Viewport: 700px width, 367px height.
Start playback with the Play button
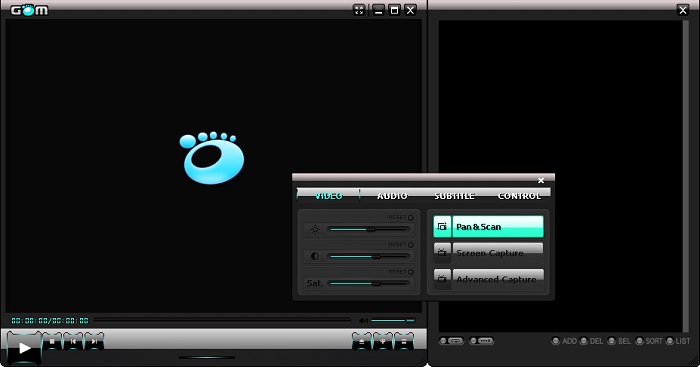[25, 347]
